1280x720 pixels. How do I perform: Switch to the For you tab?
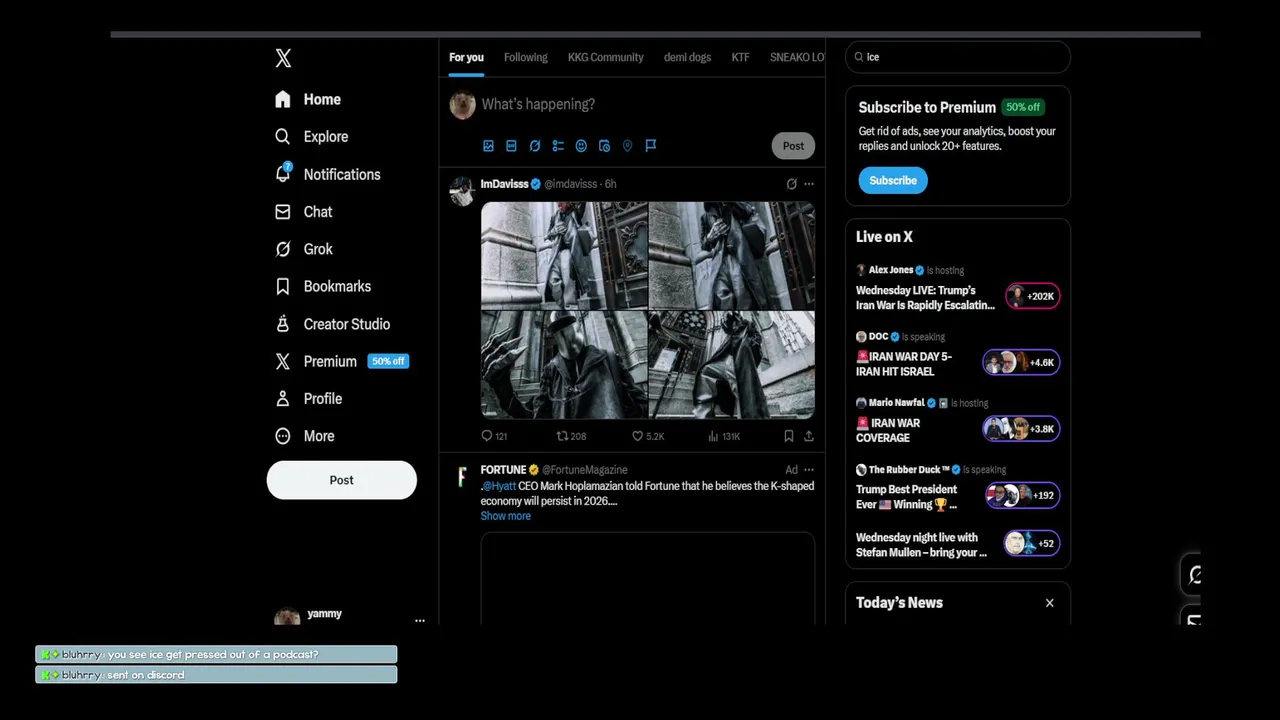point(466,57)
